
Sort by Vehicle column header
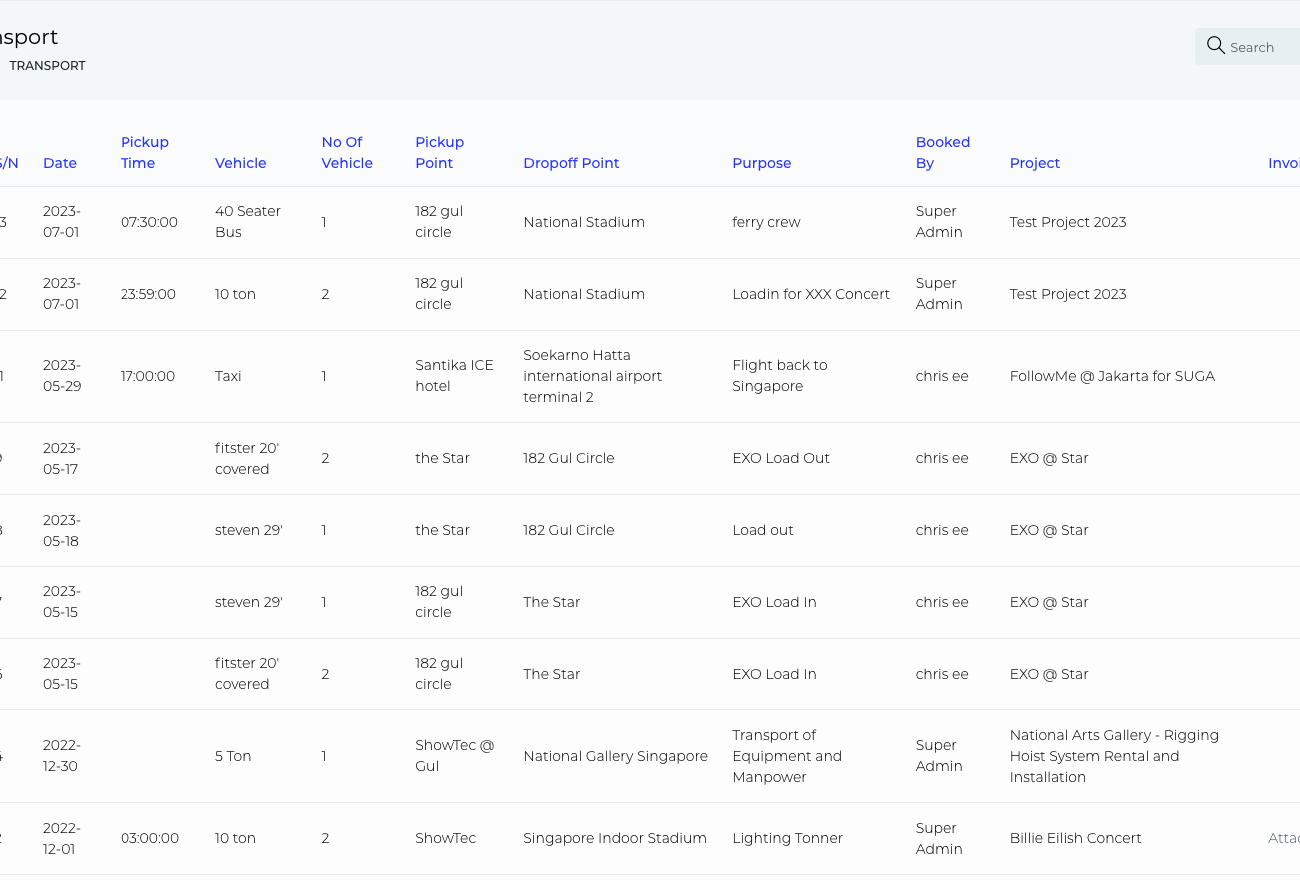240,163
